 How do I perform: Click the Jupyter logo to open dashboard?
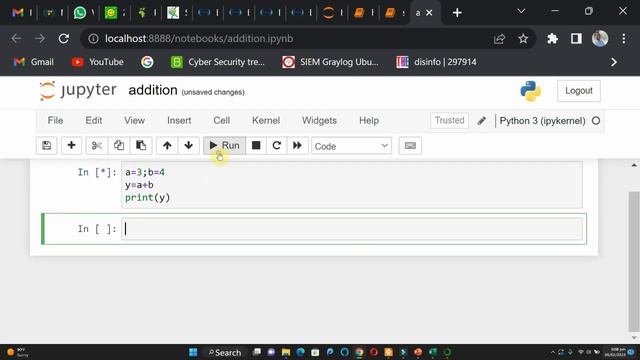point(78,90)
